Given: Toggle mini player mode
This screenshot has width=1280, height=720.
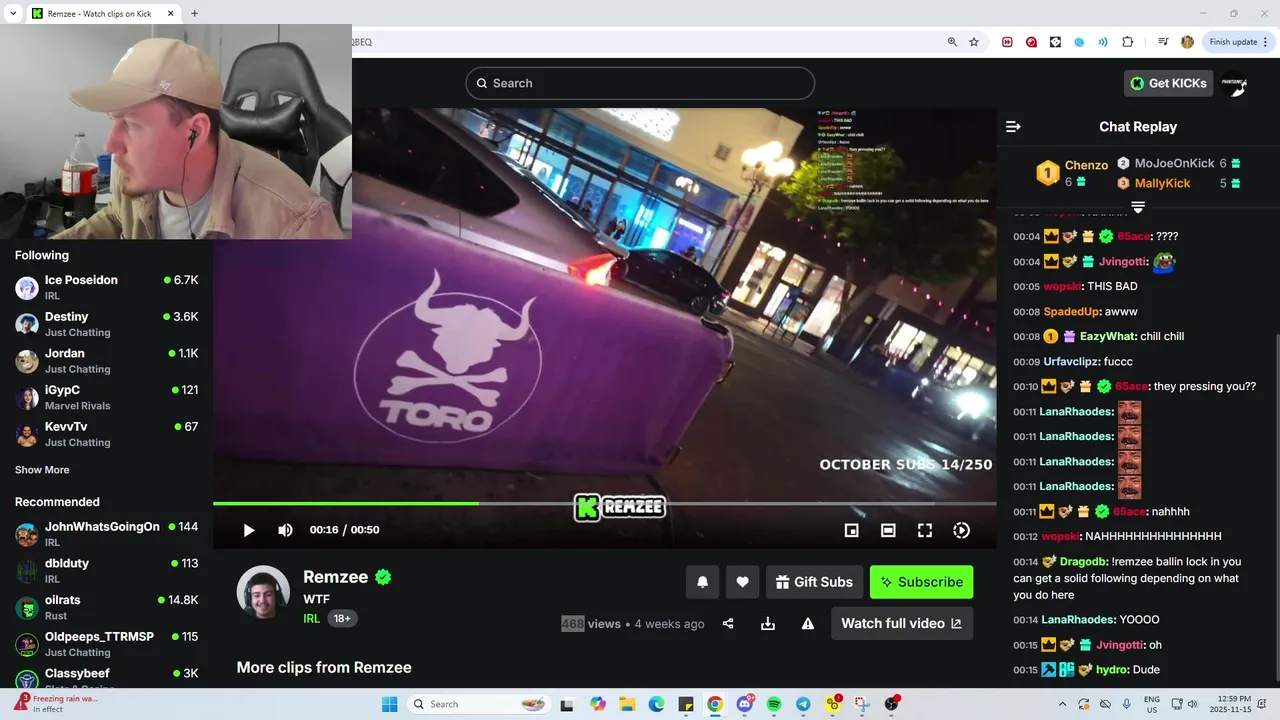Looking at the screenshot, I should [851, 530].
